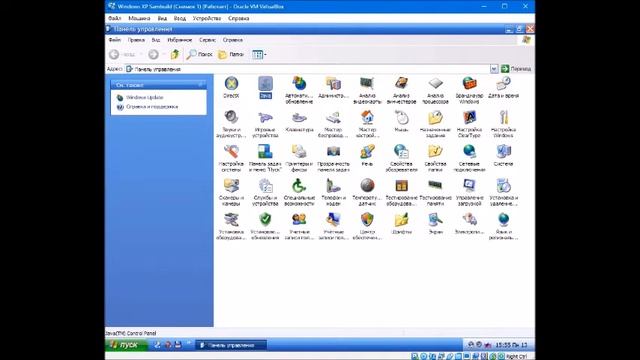640x360 pixels.
Task: Click the Forward arrow toolbar button
Action: point(153,54)
